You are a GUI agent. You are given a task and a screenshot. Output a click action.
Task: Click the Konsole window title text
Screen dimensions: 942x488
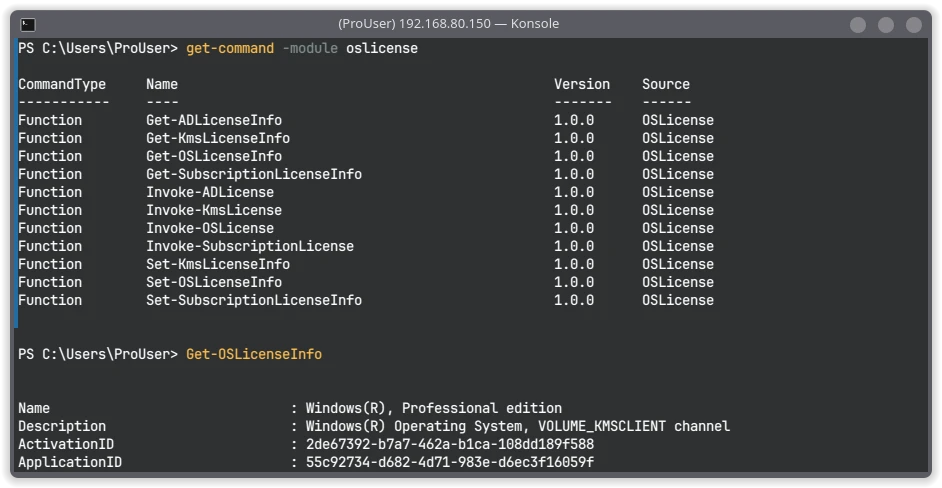tap(448, 24)
